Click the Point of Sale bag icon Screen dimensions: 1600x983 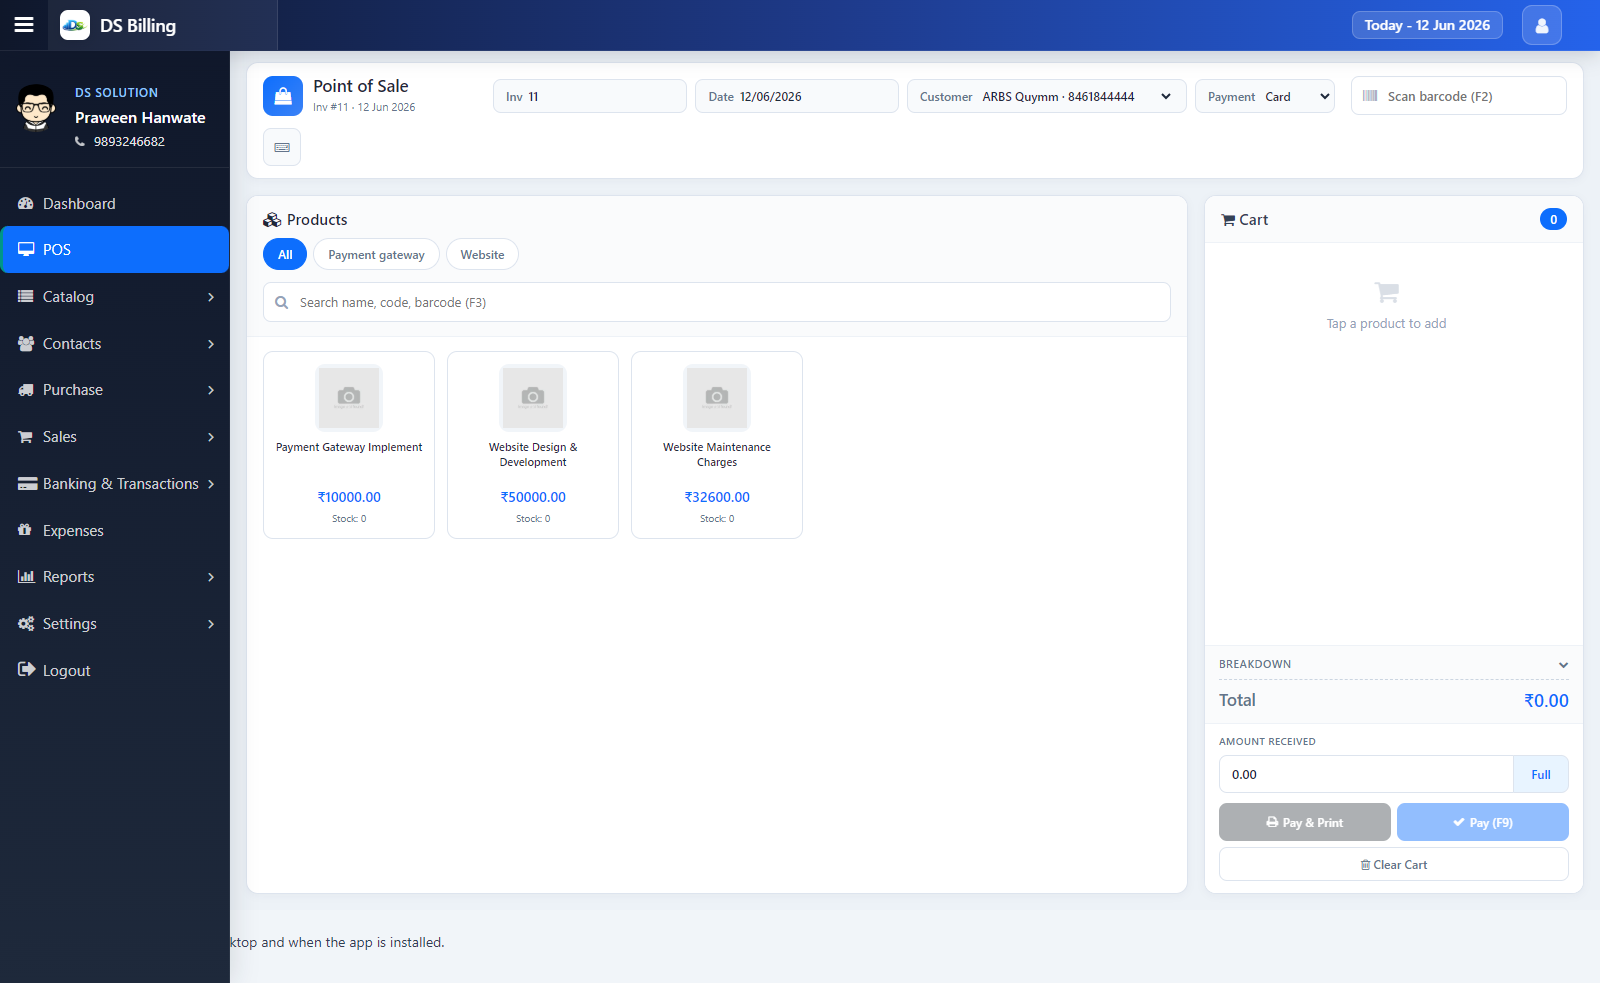pos(283,96)
